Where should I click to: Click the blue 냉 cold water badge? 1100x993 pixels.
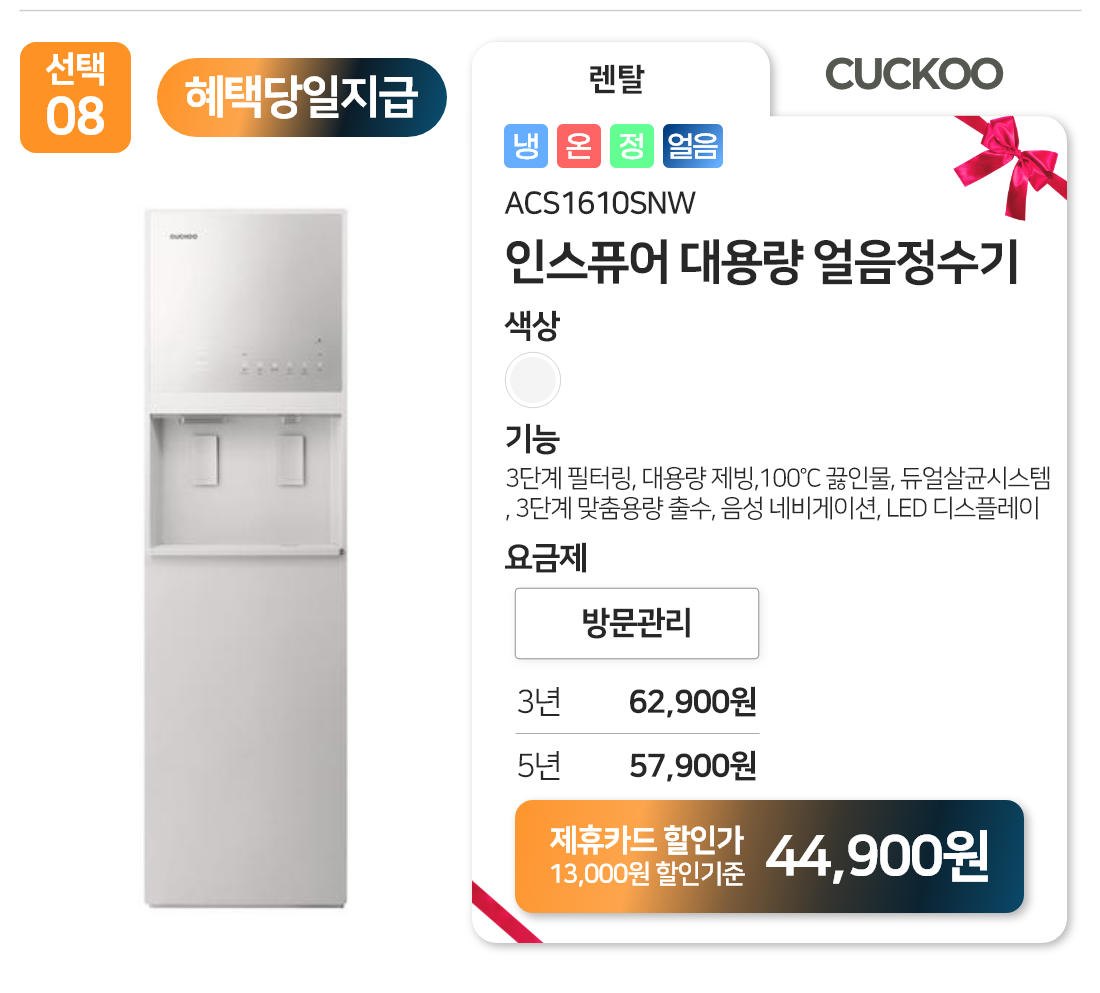point(525,146)
